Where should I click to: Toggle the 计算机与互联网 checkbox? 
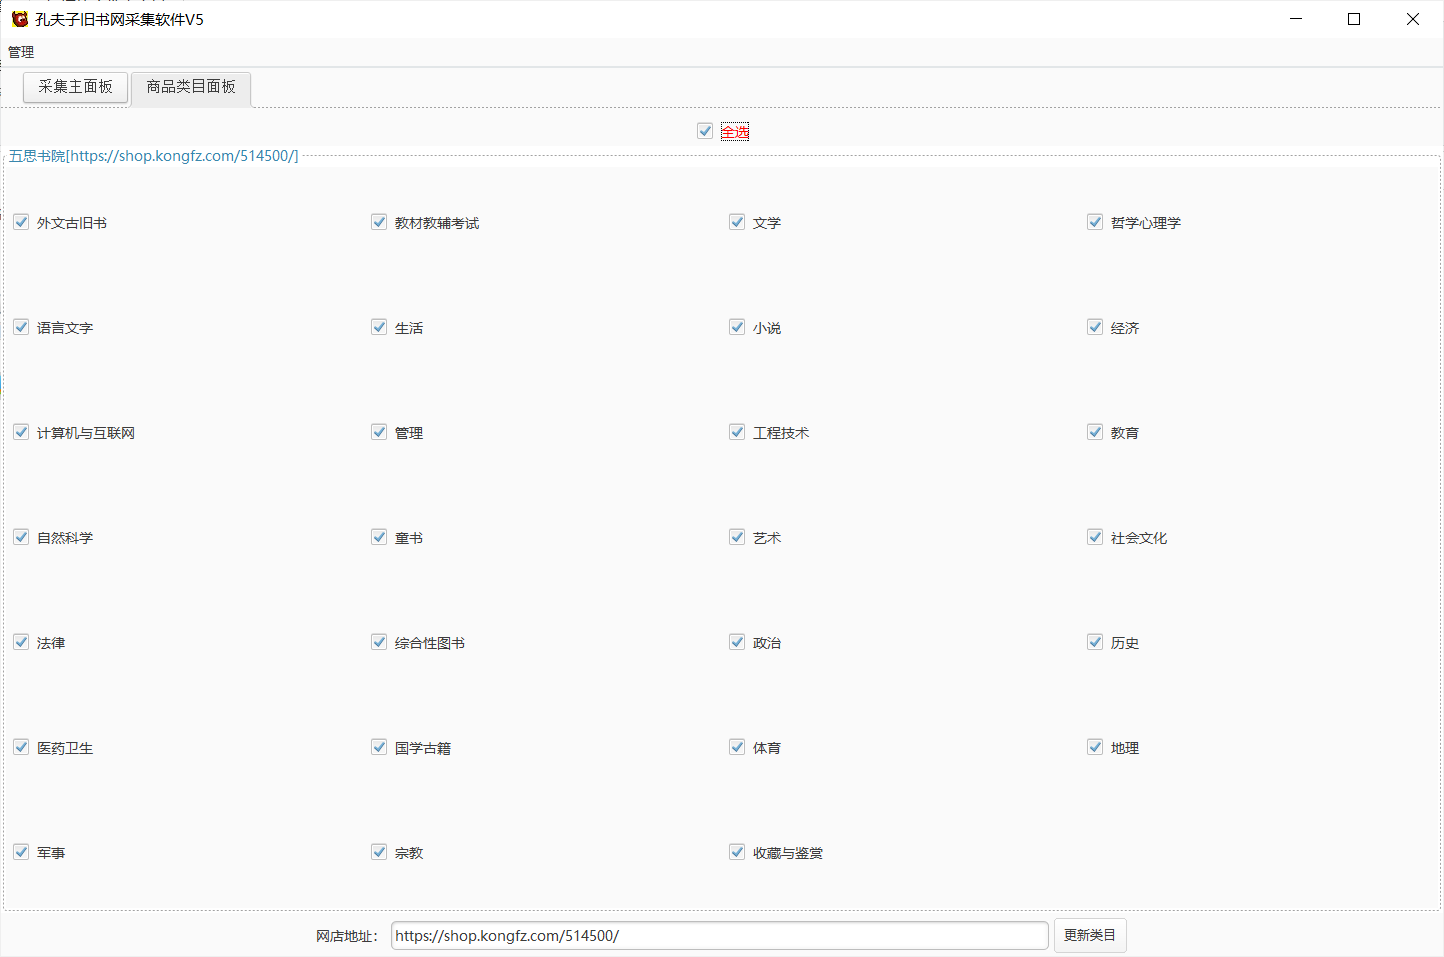[x=21, y=432]
